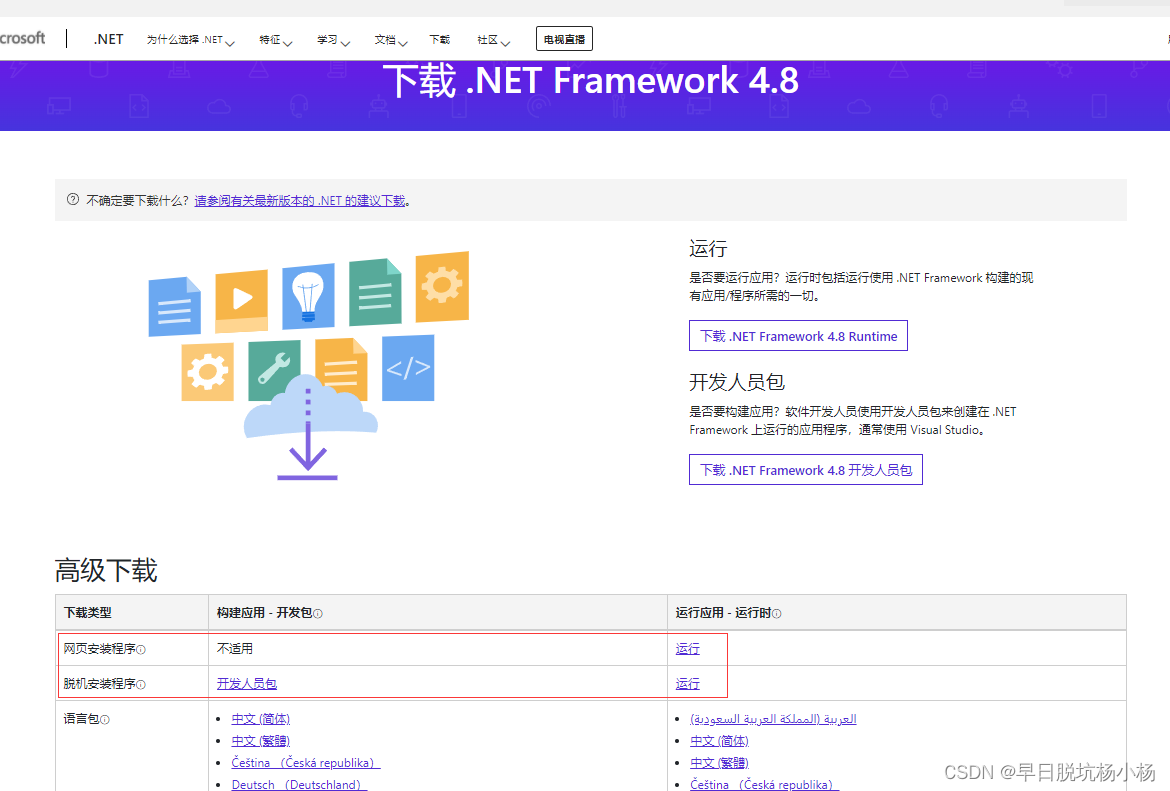
Task: Expand the 文档 dropdown menu
Action: 390,40
